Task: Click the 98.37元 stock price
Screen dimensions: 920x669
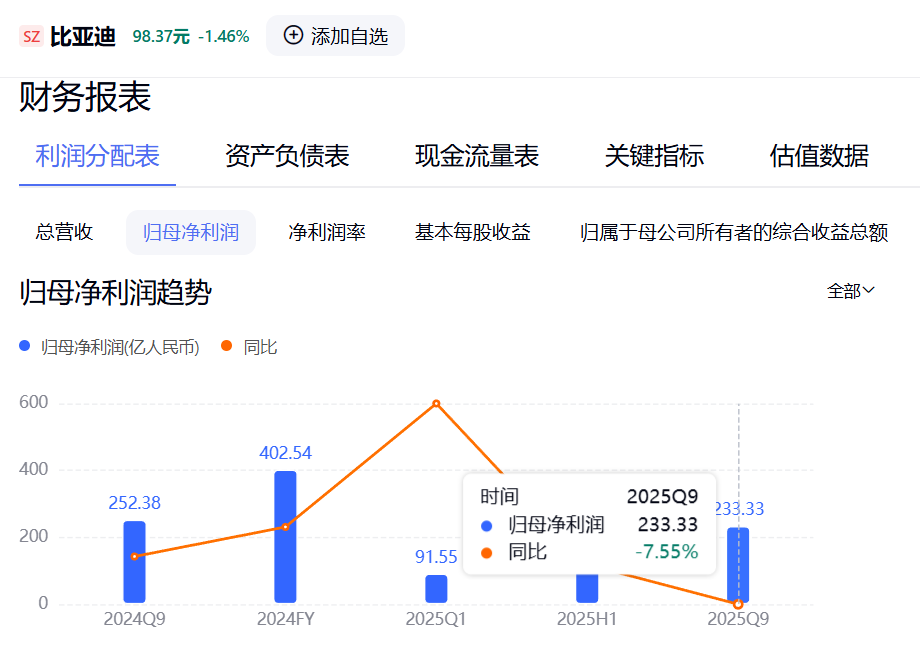Action: point(161,36)
